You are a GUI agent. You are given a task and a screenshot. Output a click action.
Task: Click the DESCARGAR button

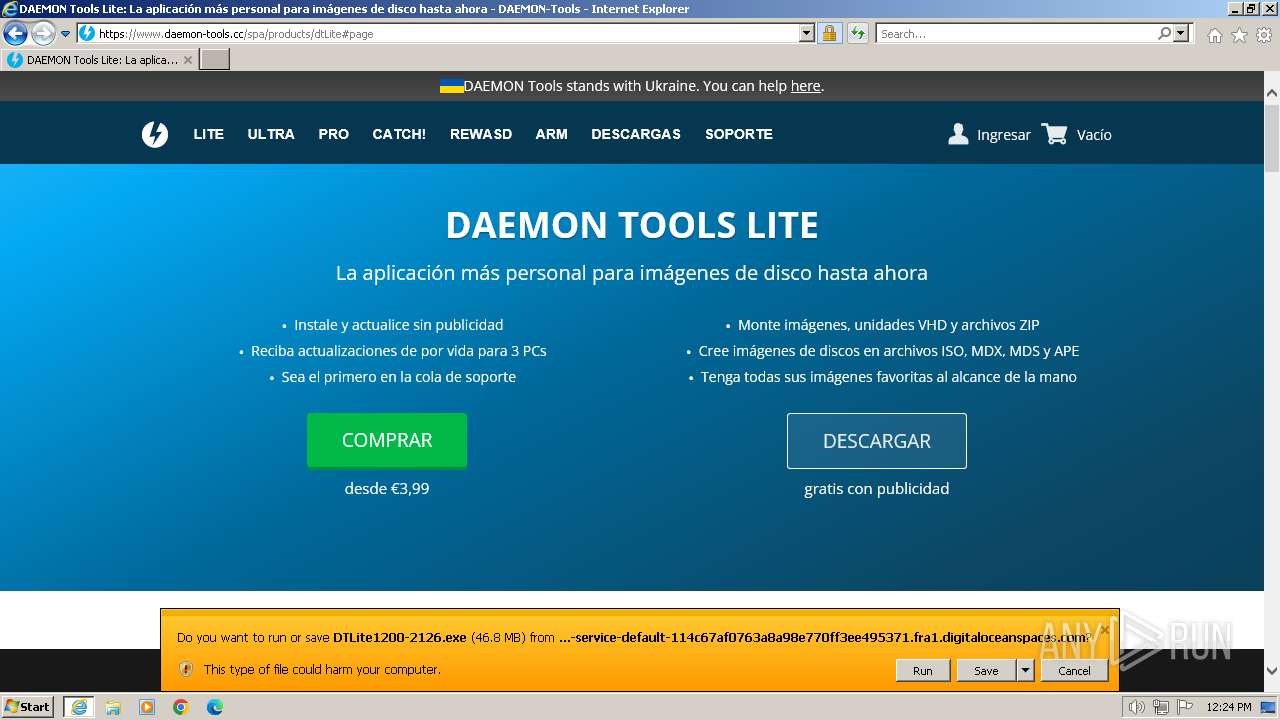pos(877,441)
